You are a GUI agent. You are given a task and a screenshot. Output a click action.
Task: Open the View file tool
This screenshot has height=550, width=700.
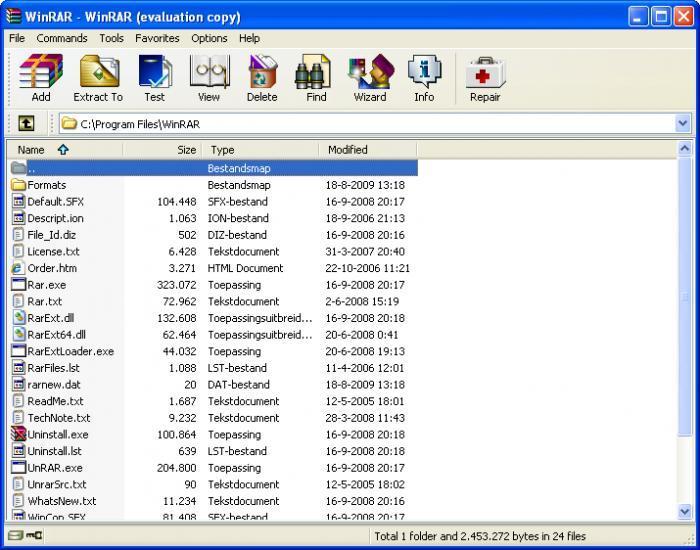[208, 78]
